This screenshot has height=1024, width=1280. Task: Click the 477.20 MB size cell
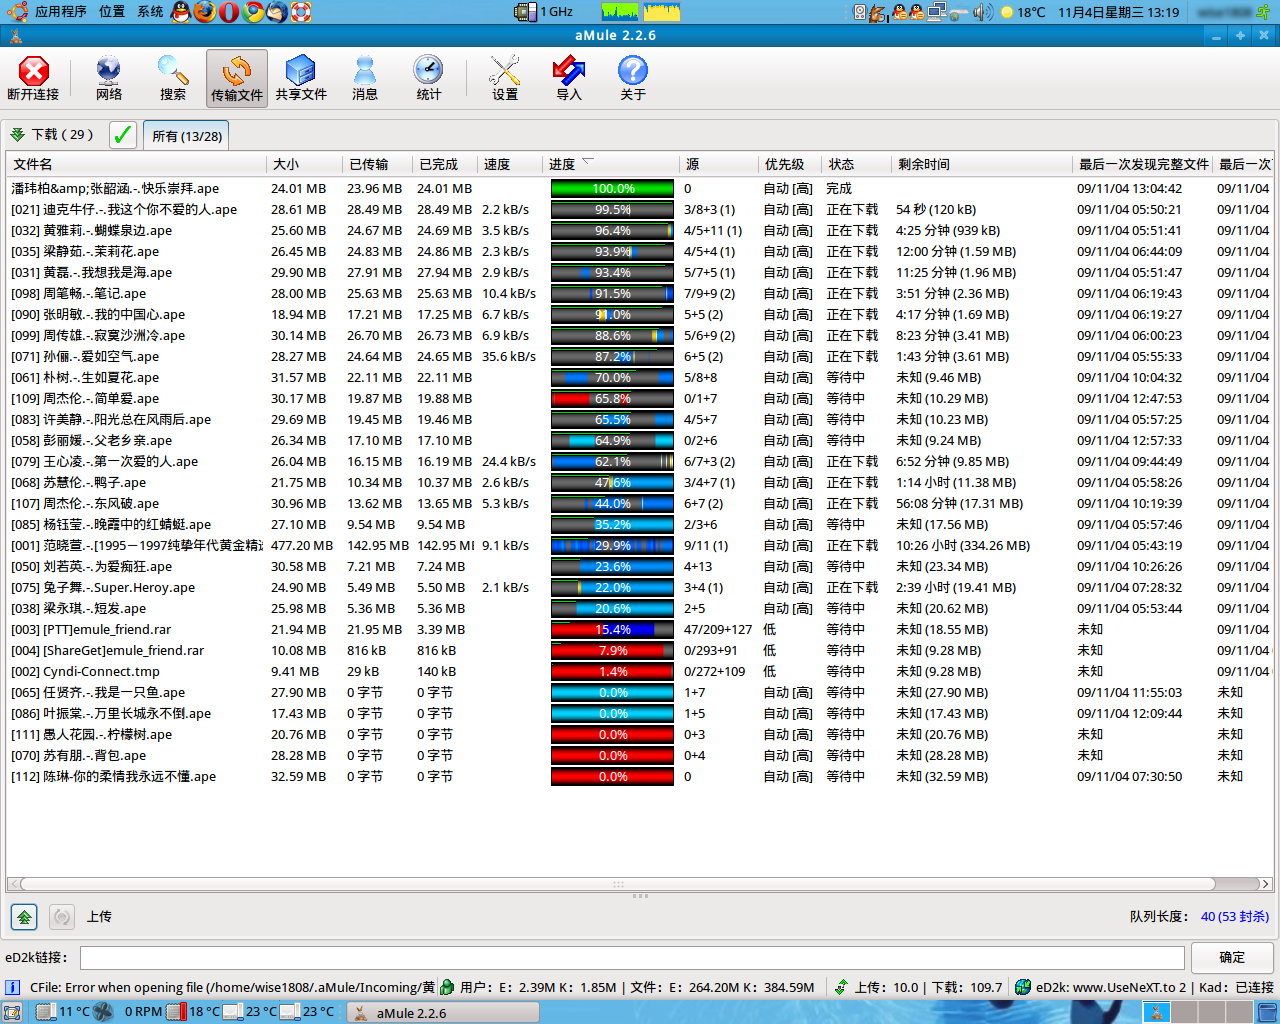[302, 545]
